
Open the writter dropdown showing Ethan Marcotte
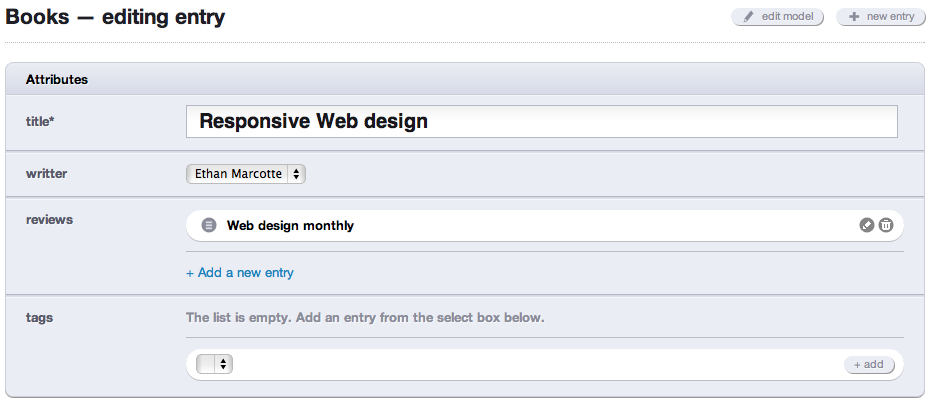[x=246, y=174]
